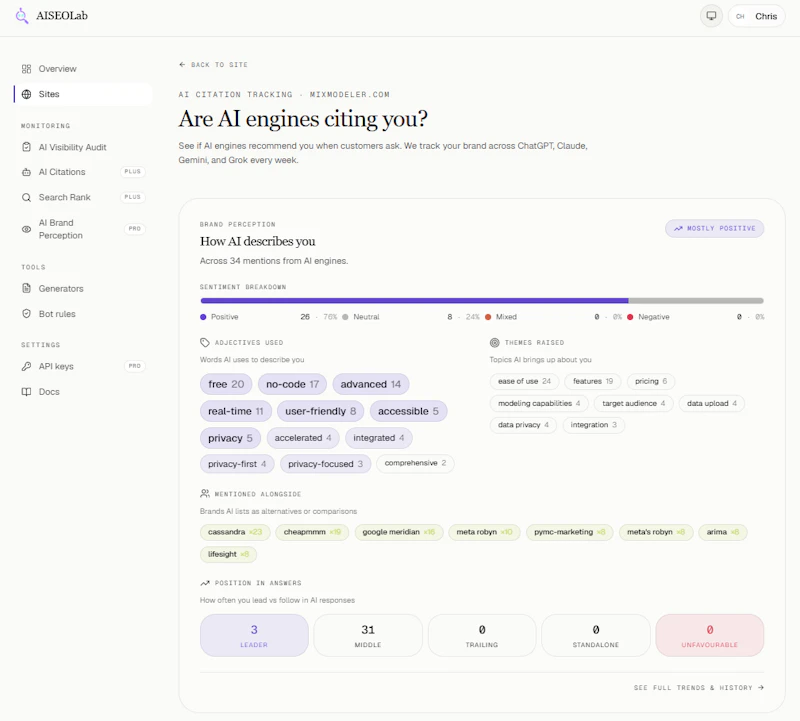The image size is (800, 721).
Task: Click the AISEOLab magnifier logo icon
Action: [x=21, y=16]
